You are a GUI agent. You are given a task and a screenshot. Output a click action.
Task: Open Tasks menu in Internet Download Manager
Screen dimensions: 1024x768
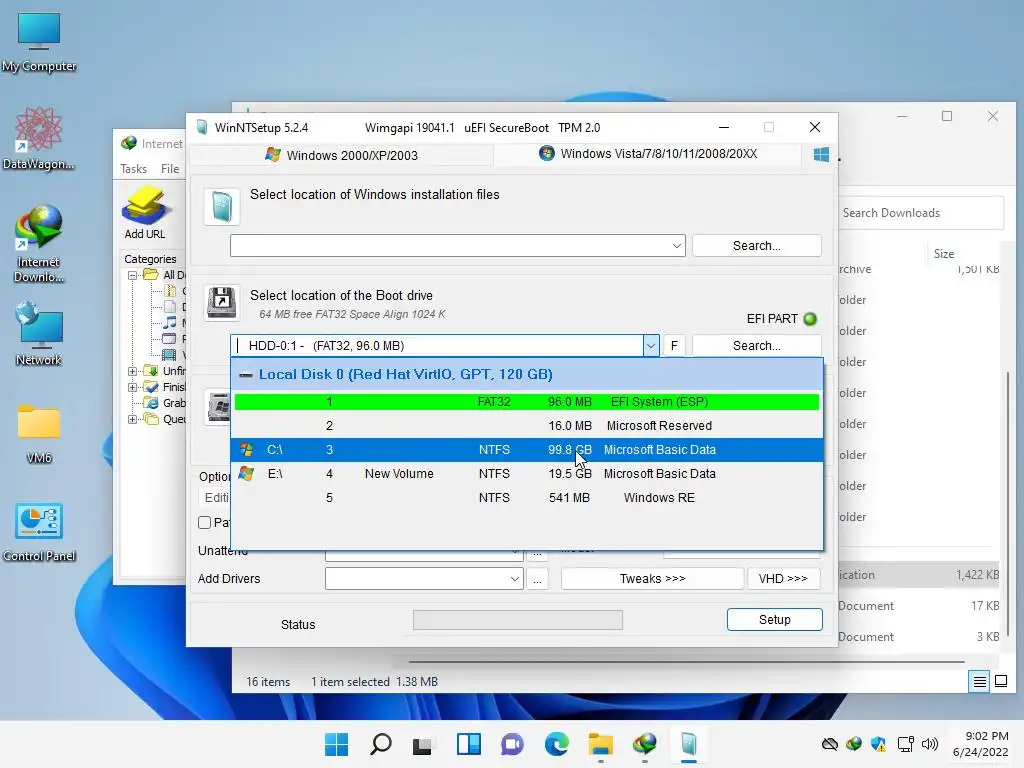[x=133, y=168]
